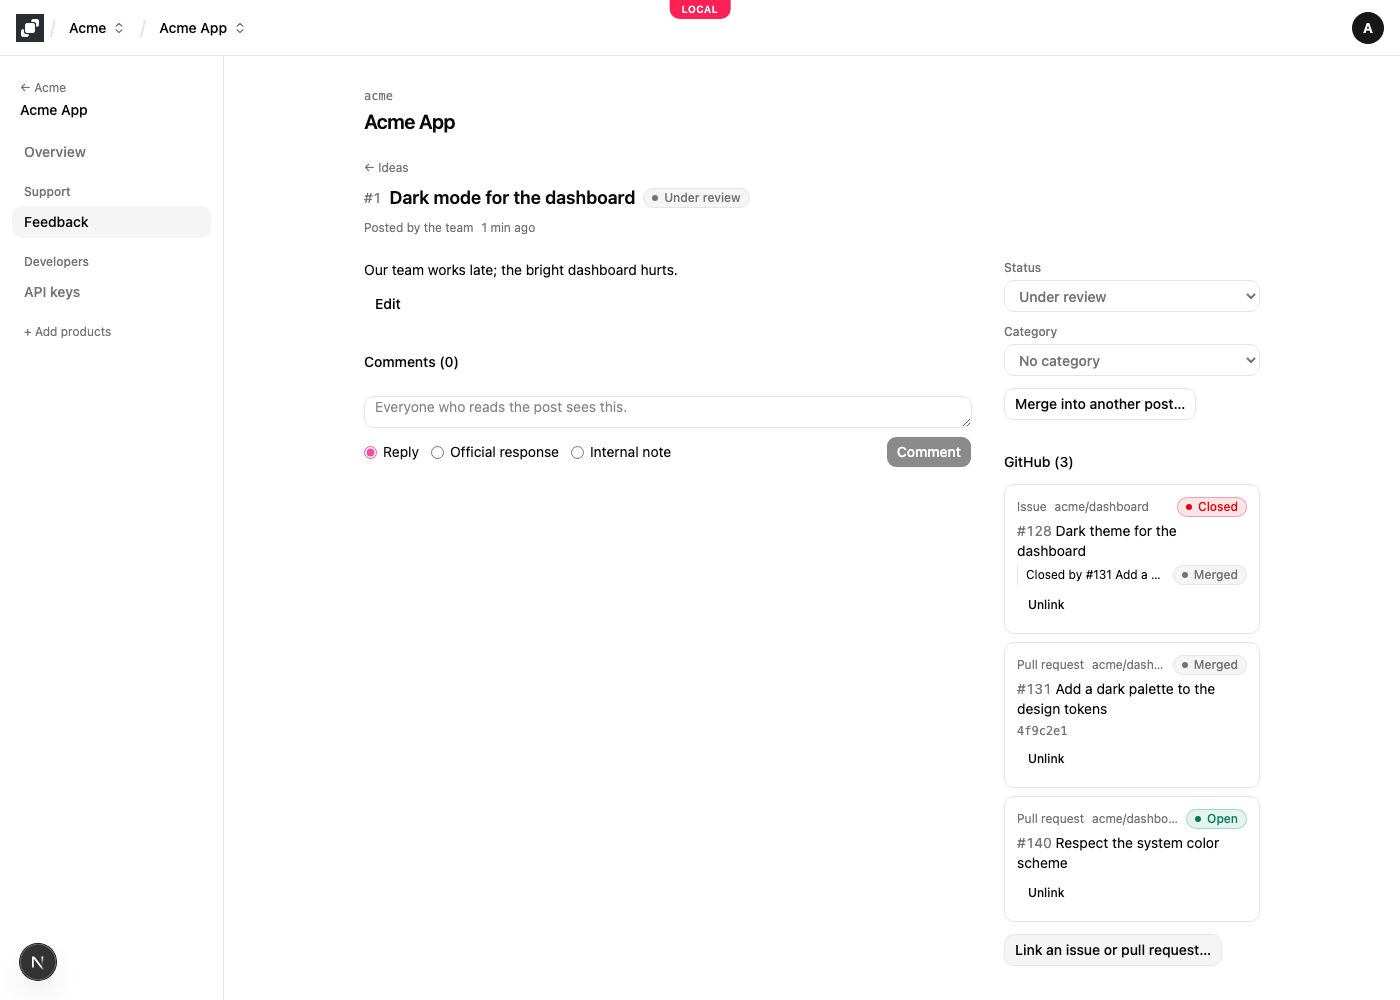Click the Comment submit button
Image resolution: width=1400 pixels, height=1000 pixels.
pyautogui.click(x=929, y=452)
